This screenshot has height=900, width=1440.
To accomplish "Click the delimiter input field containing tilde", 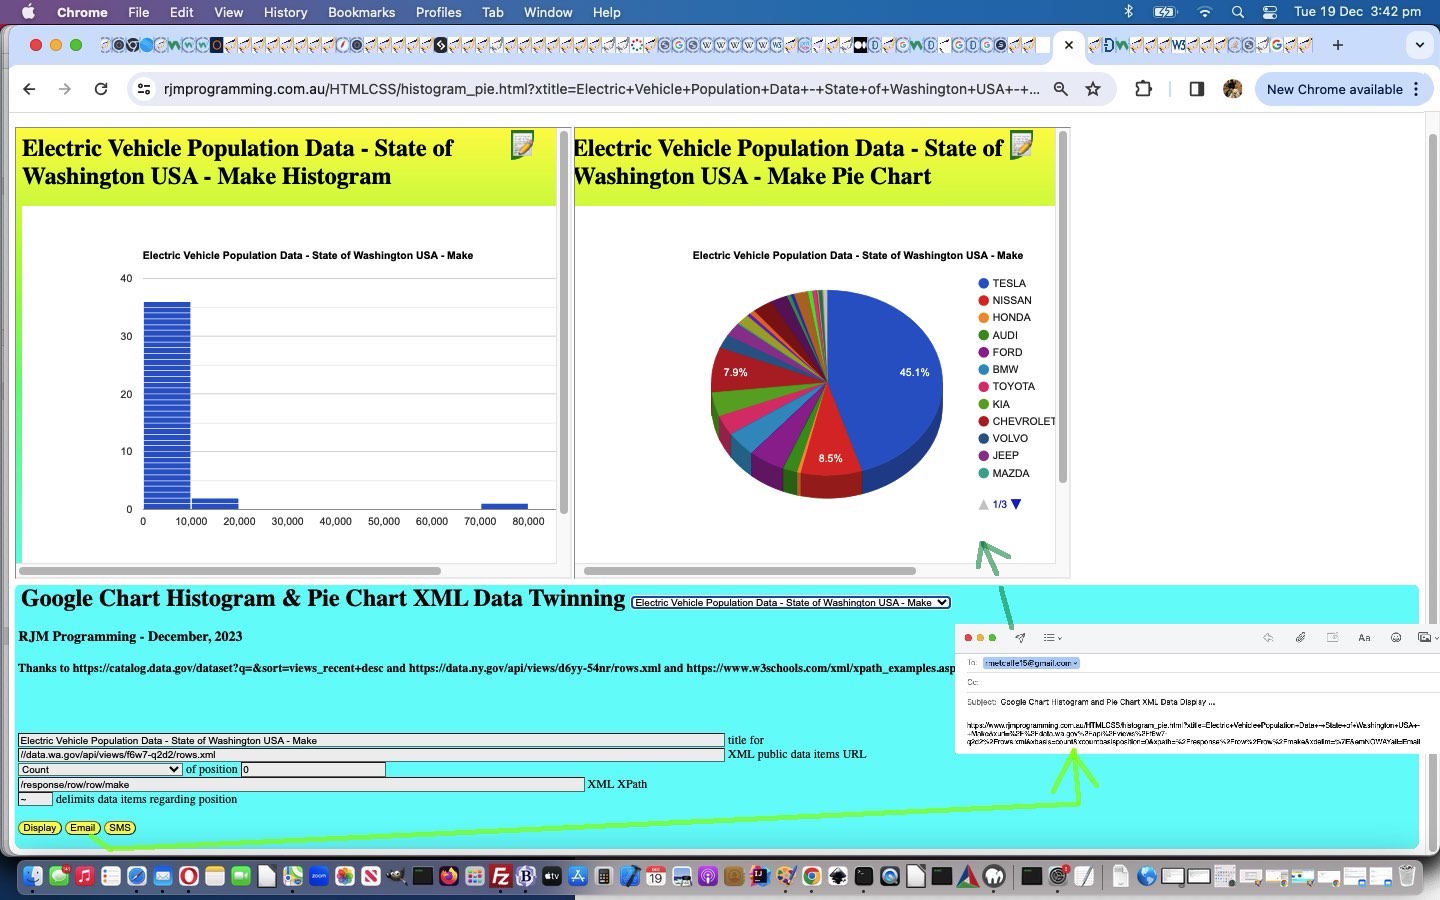I will (x=35, y=799).
